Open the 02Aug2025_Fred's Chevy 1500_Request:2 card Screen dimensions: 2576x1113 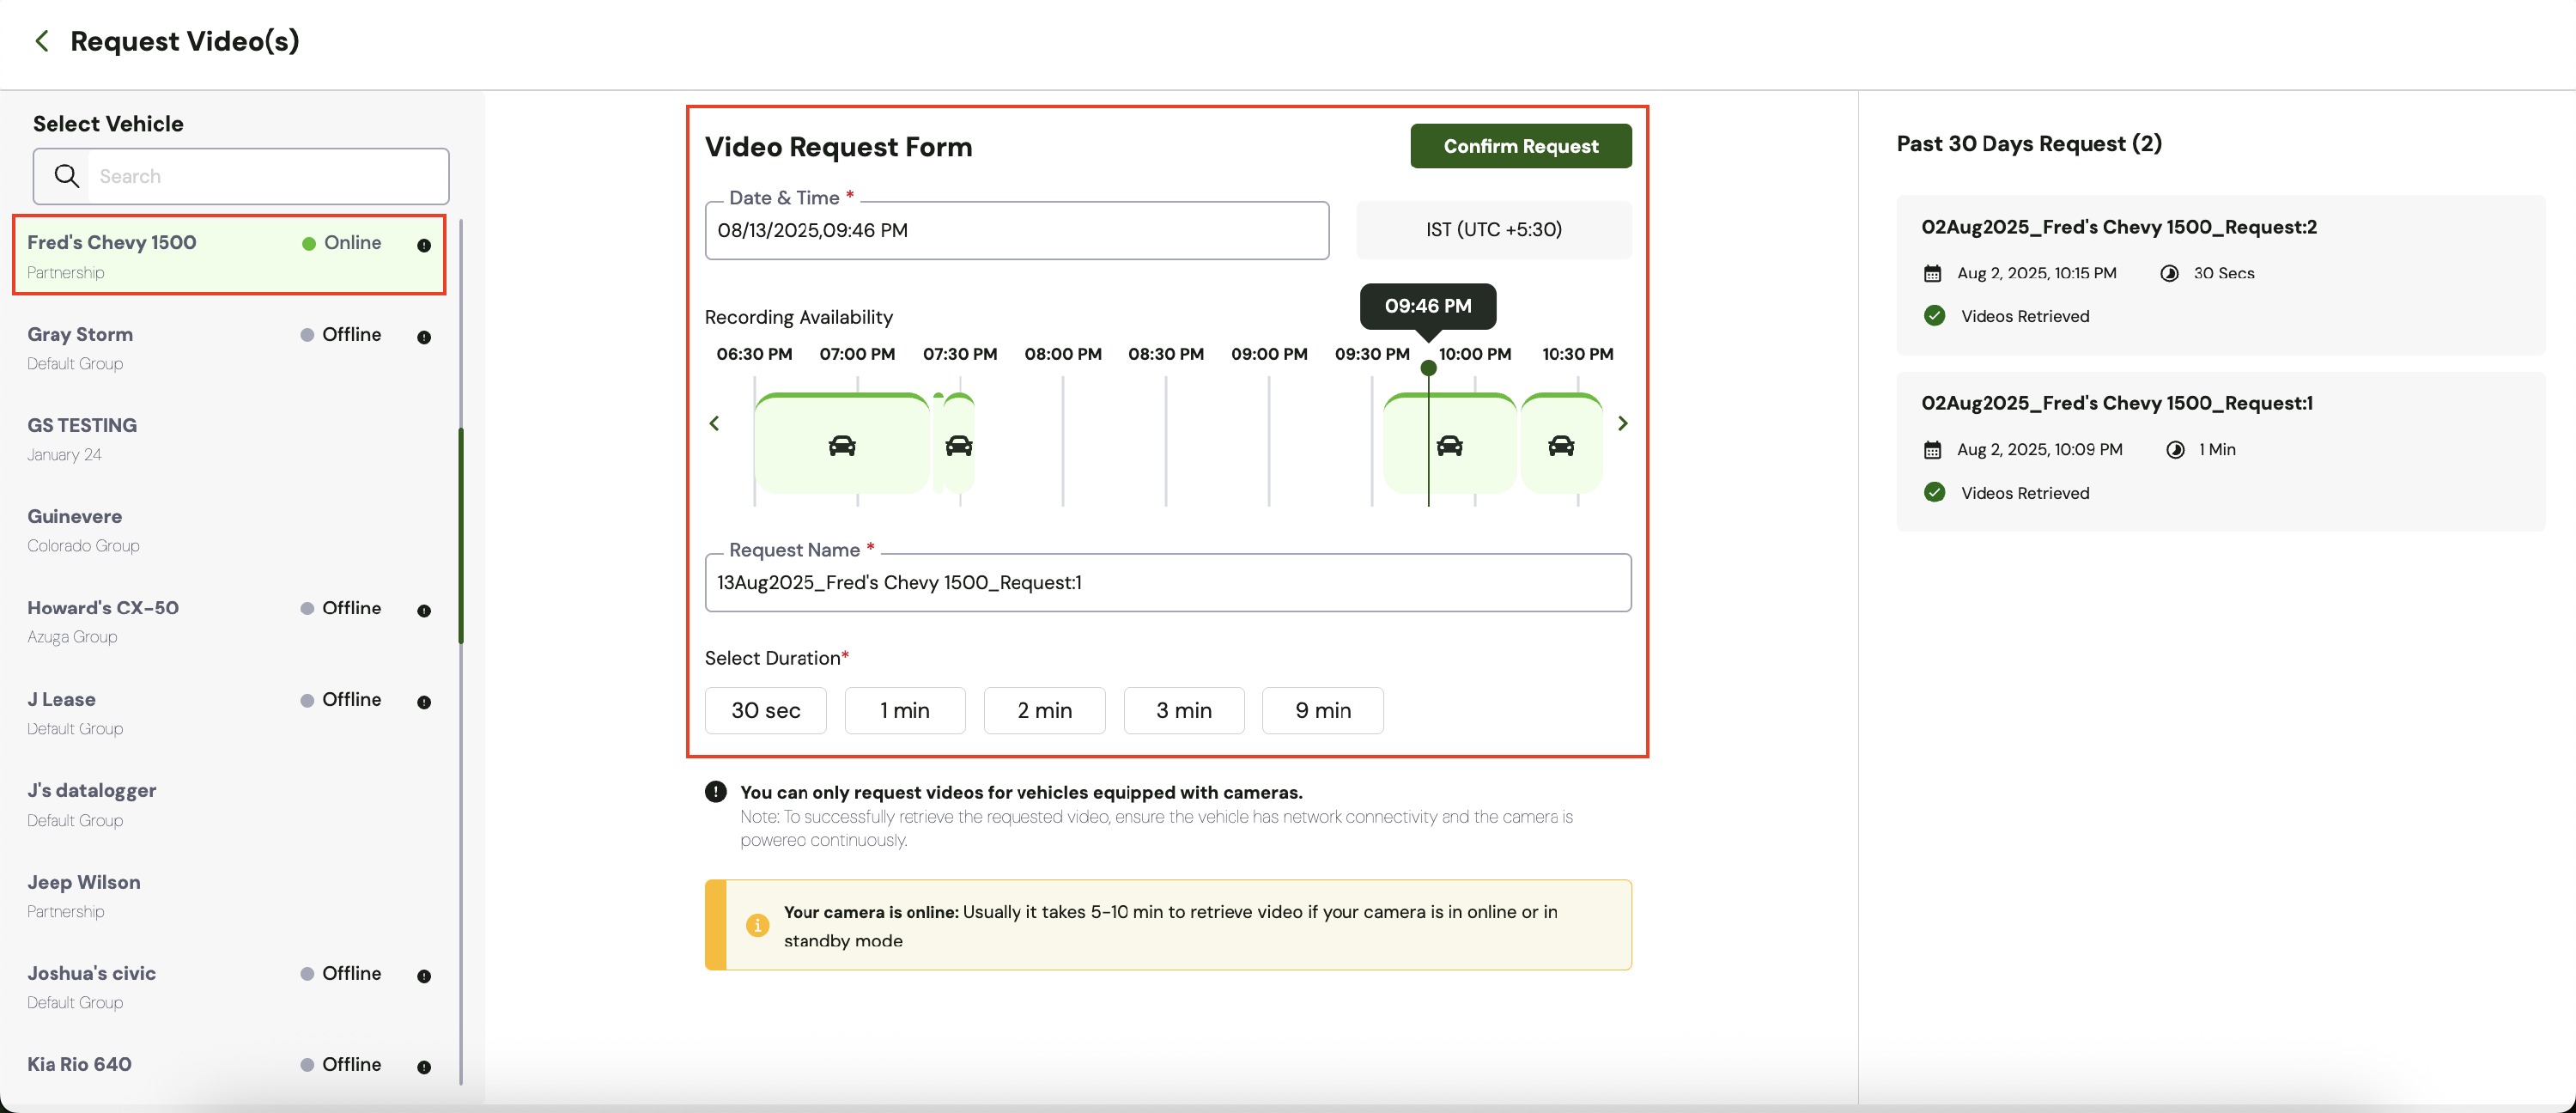(x=2220, y=275)
